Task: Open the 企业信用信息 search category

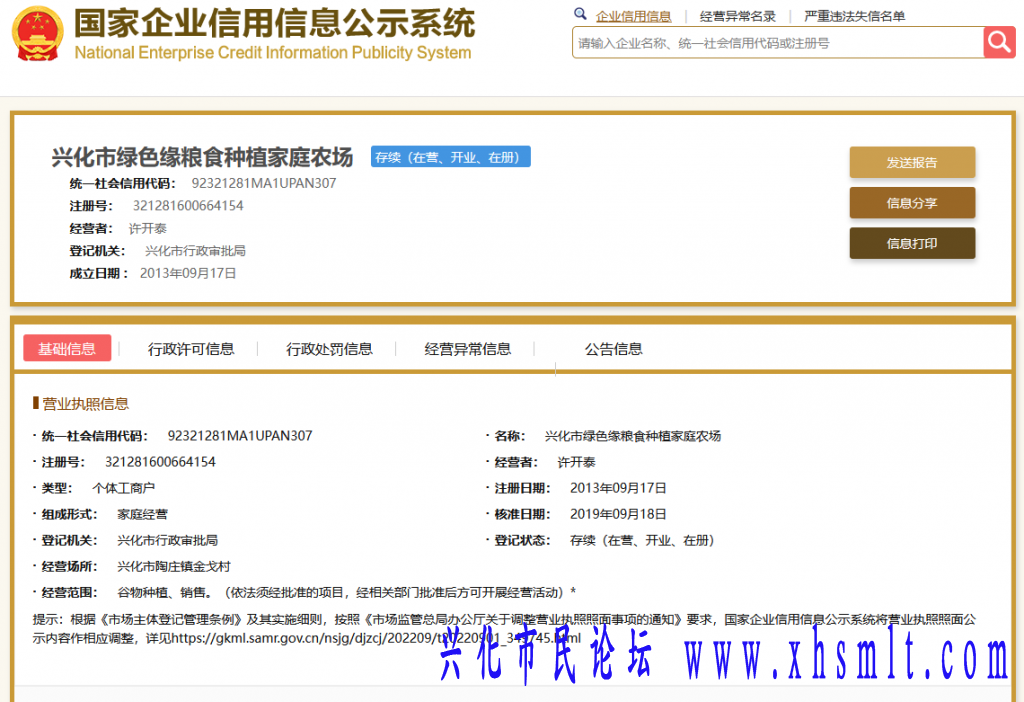Action: click(633, 16)
